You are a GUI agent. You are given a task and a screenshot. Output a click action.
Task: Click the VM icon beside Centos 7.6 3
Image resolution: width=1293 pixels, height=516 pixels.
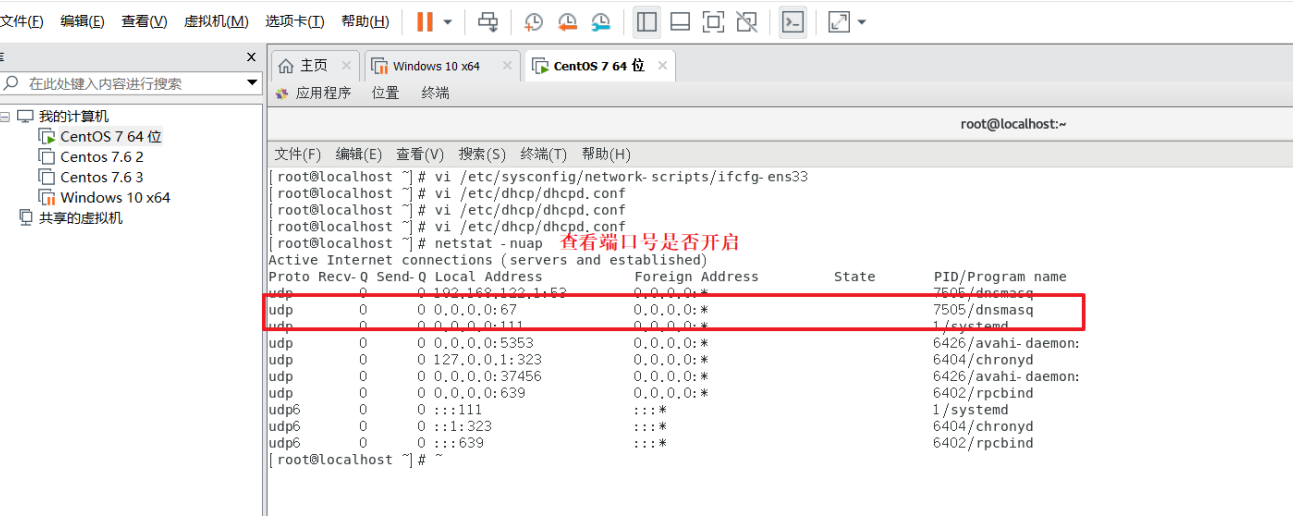click(x=46, y=177)
